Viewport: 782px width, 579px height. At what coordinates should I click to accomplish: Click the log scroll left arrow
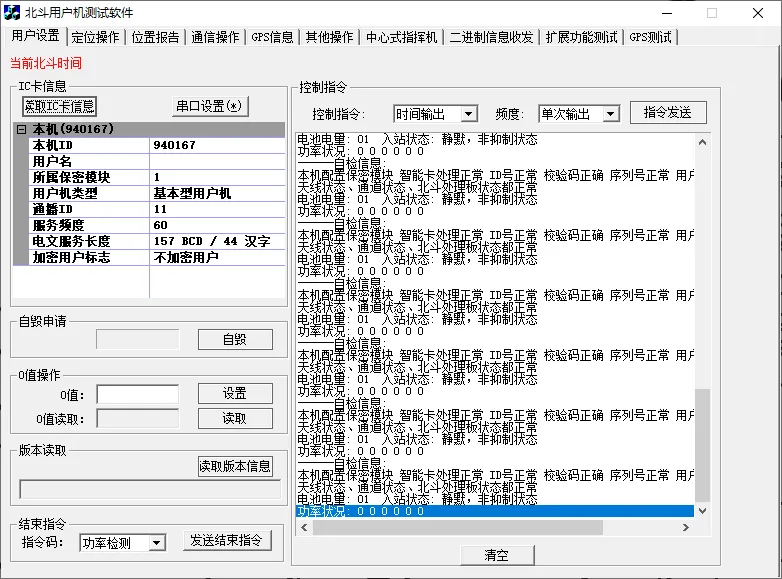(x=304, y=527)
